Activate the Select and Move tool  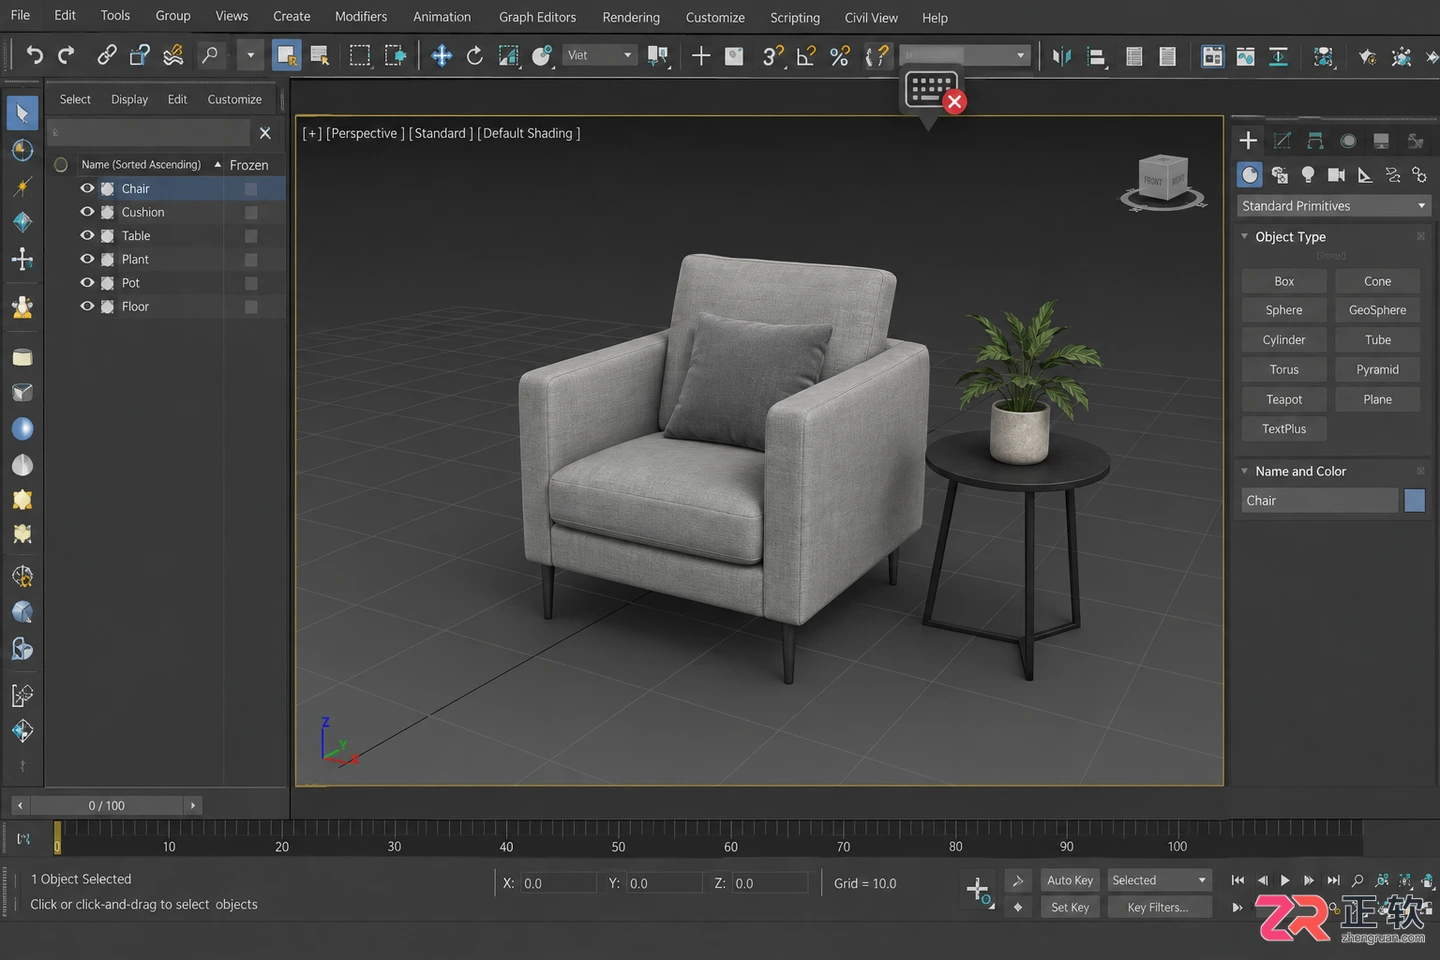(441, 55)
